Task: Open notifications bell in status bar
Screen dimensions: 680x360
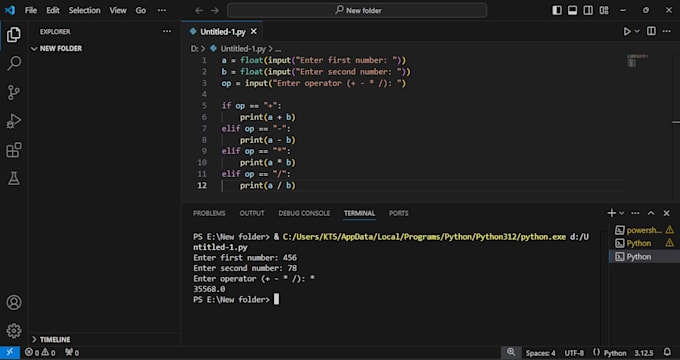Action: (x=667, y=352)
